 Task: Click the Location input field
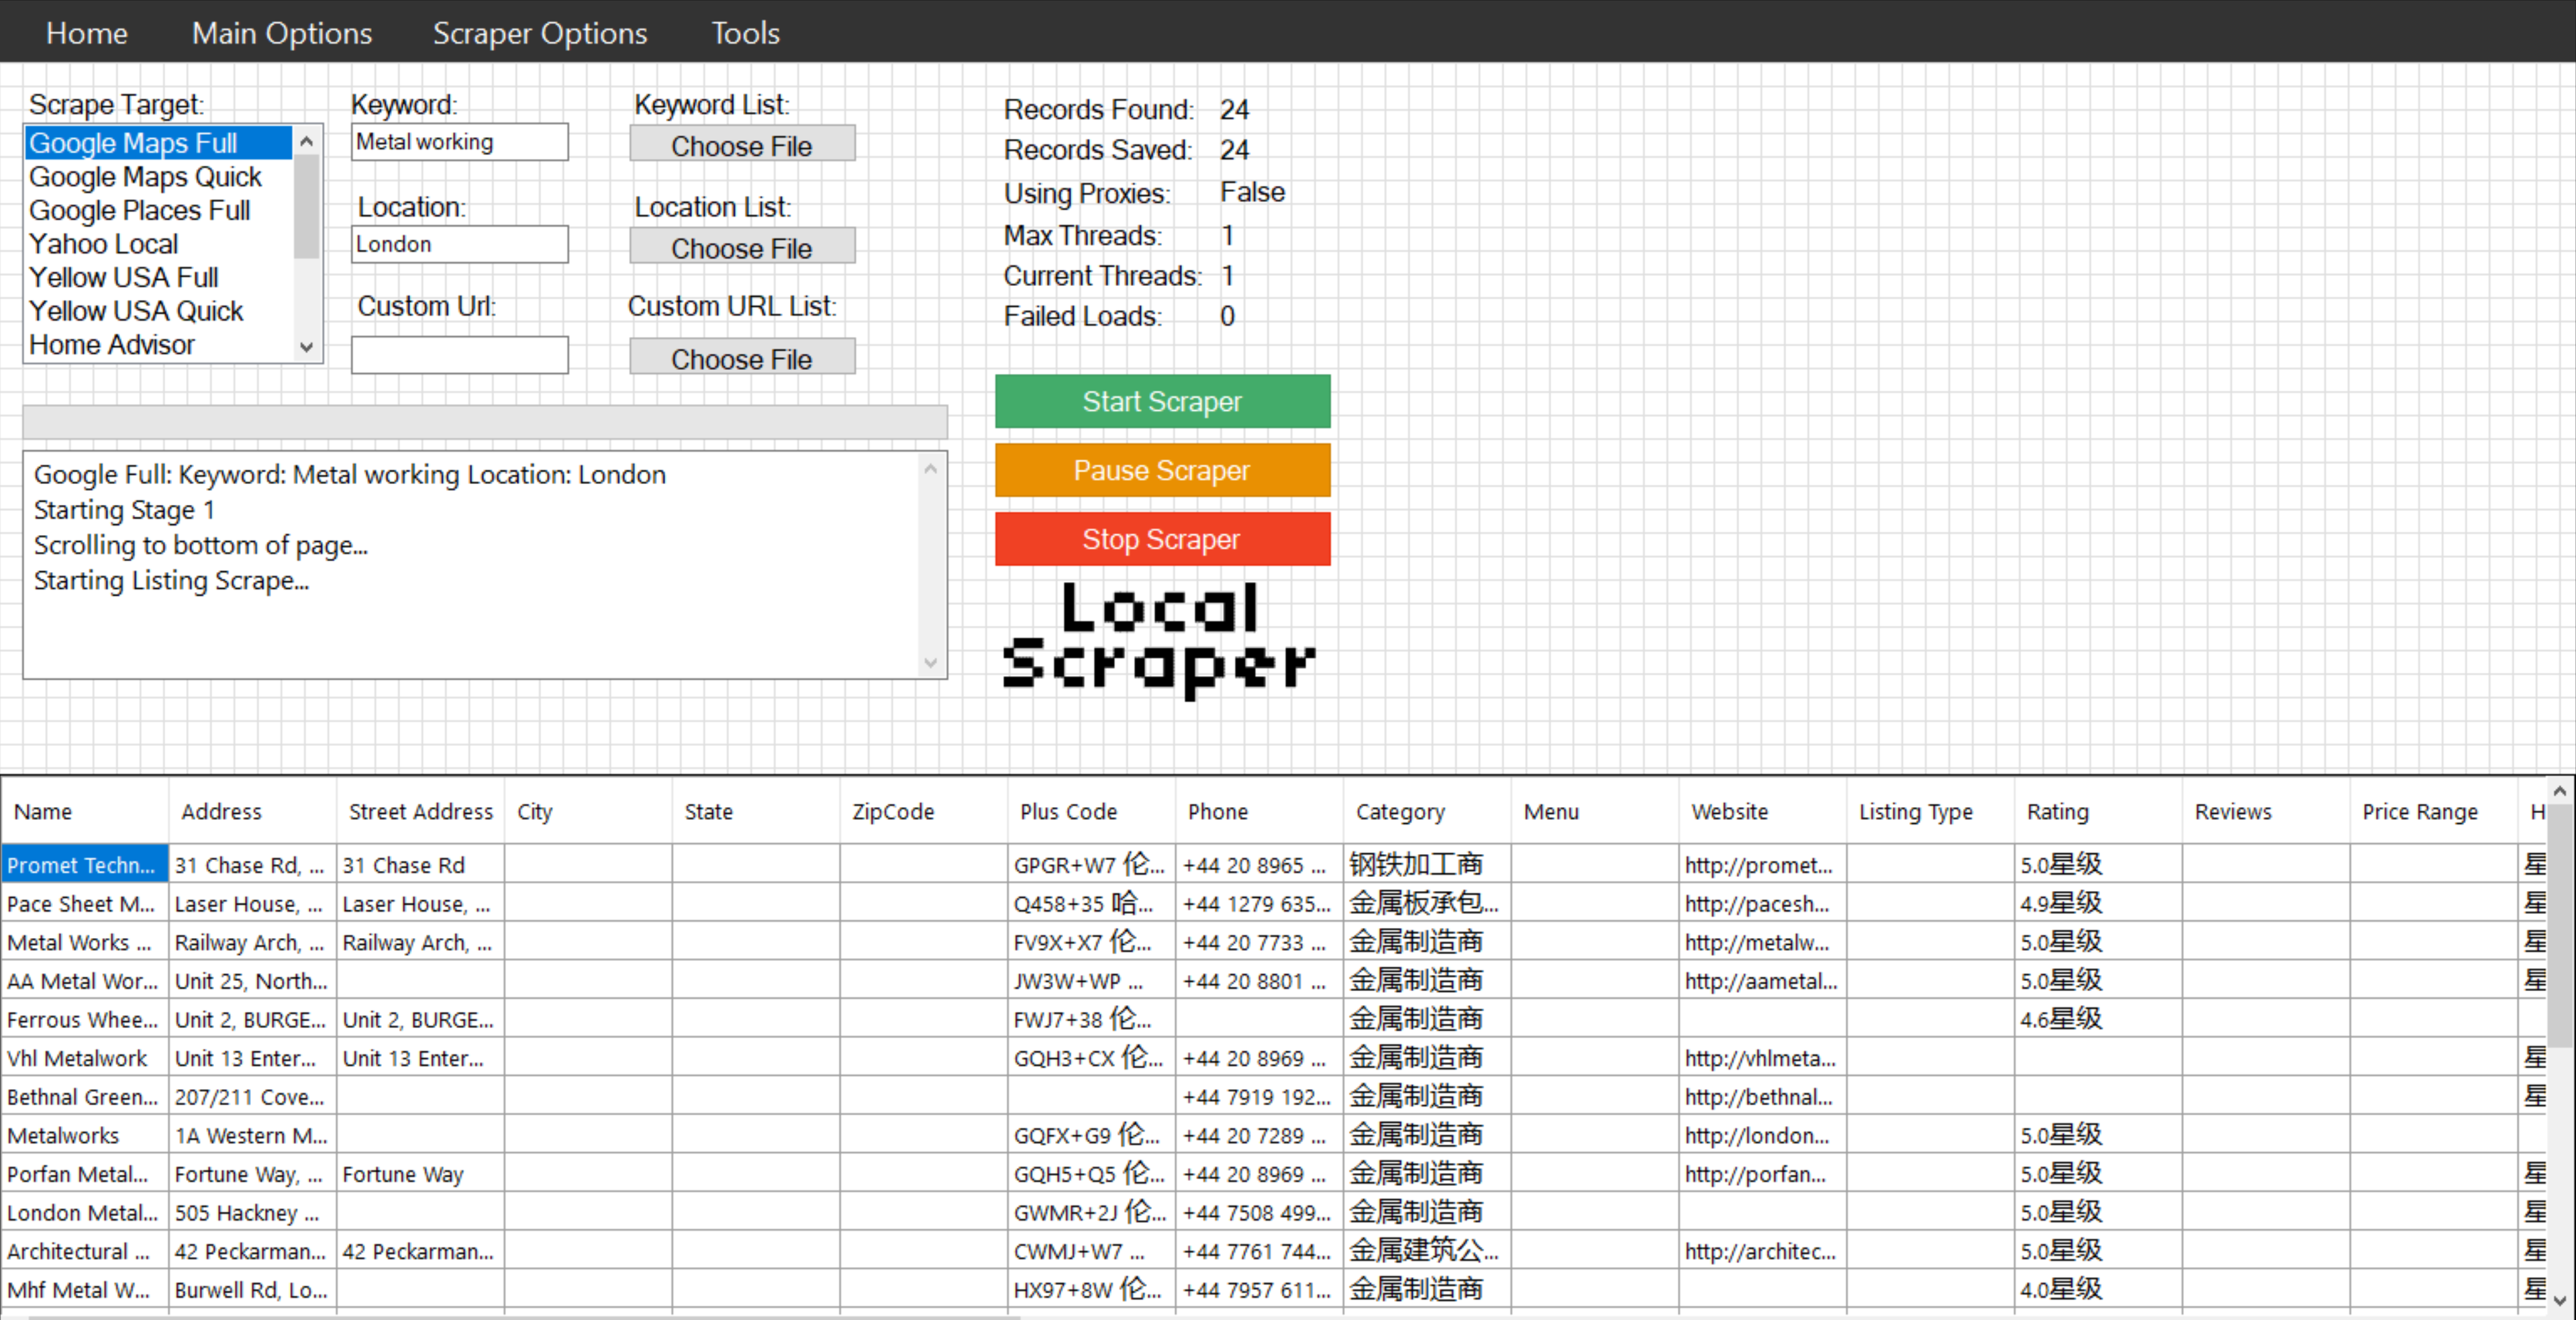[460, 244]
